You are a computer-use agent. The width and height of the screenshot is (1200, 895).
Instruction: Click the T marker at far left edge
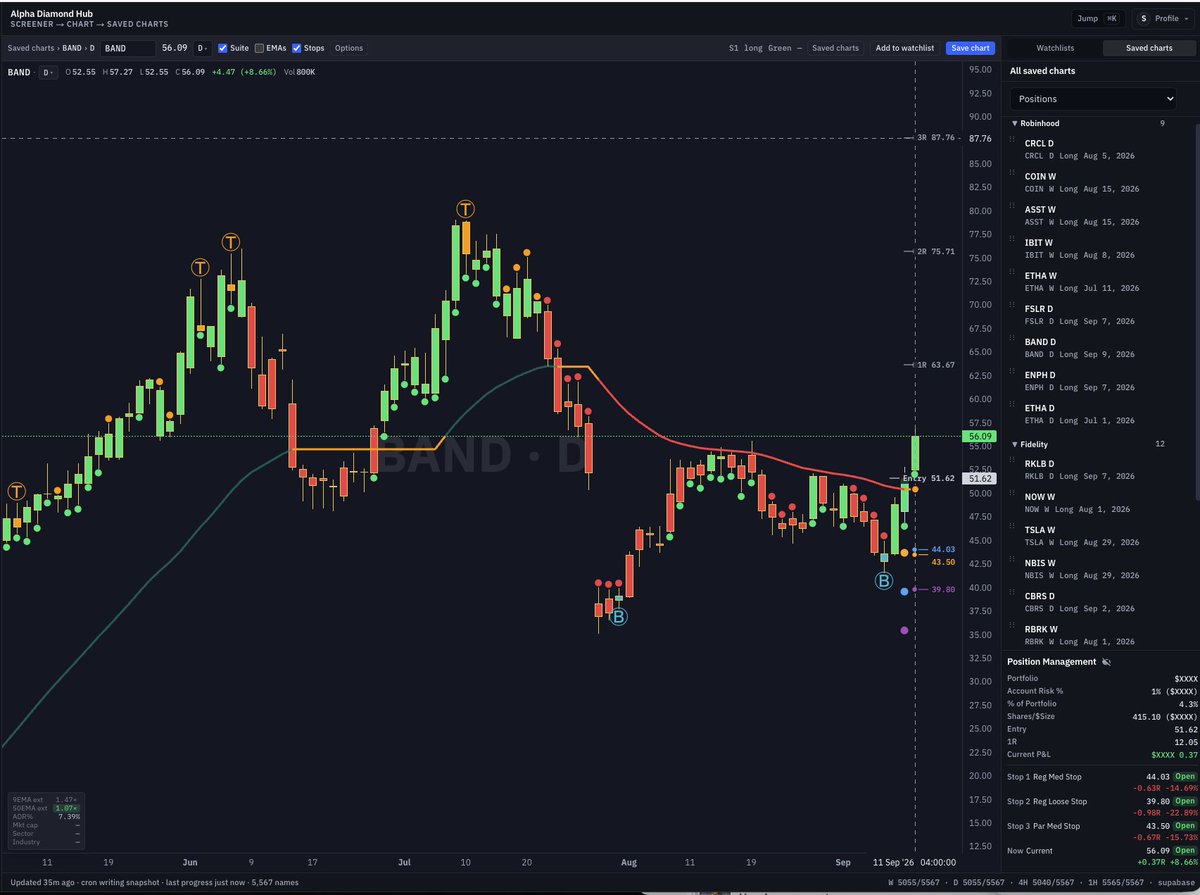[17, 491]
